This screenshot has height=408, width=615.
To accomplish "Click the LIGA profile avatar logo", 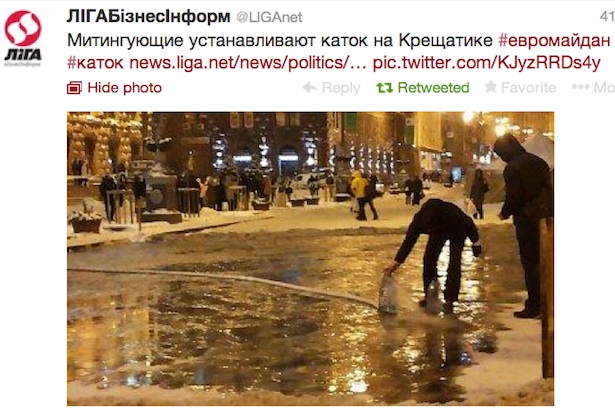I will click(x=23, y=38).
